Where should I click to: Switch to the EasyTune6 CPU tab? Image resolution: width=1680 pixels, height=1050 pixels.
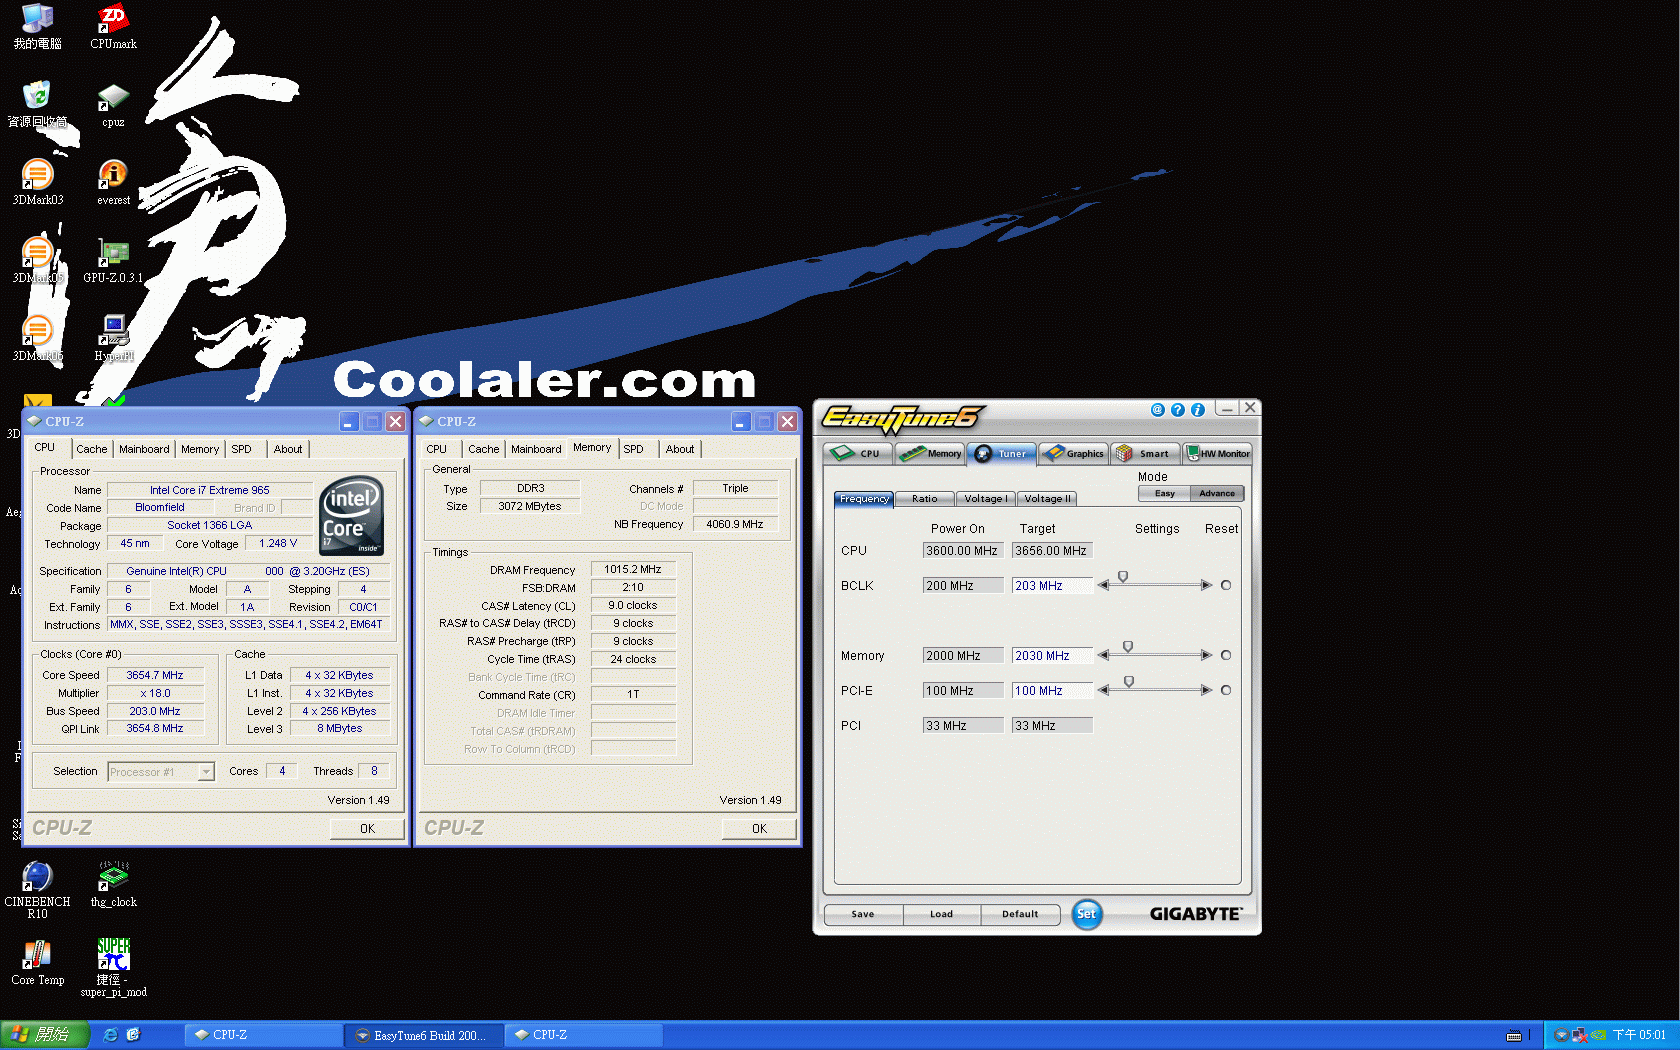coord(858,454)
